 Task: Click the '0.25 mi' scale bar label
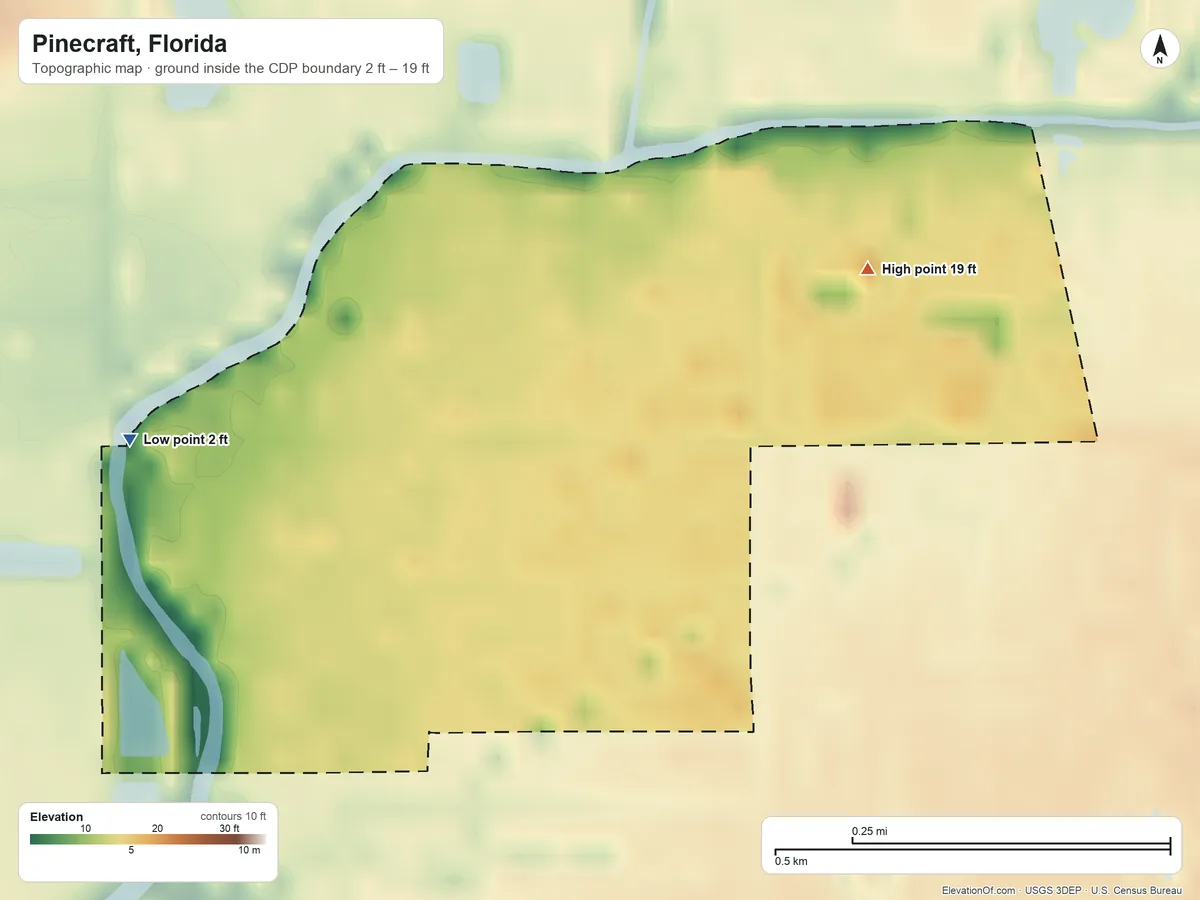click(870, 831)
